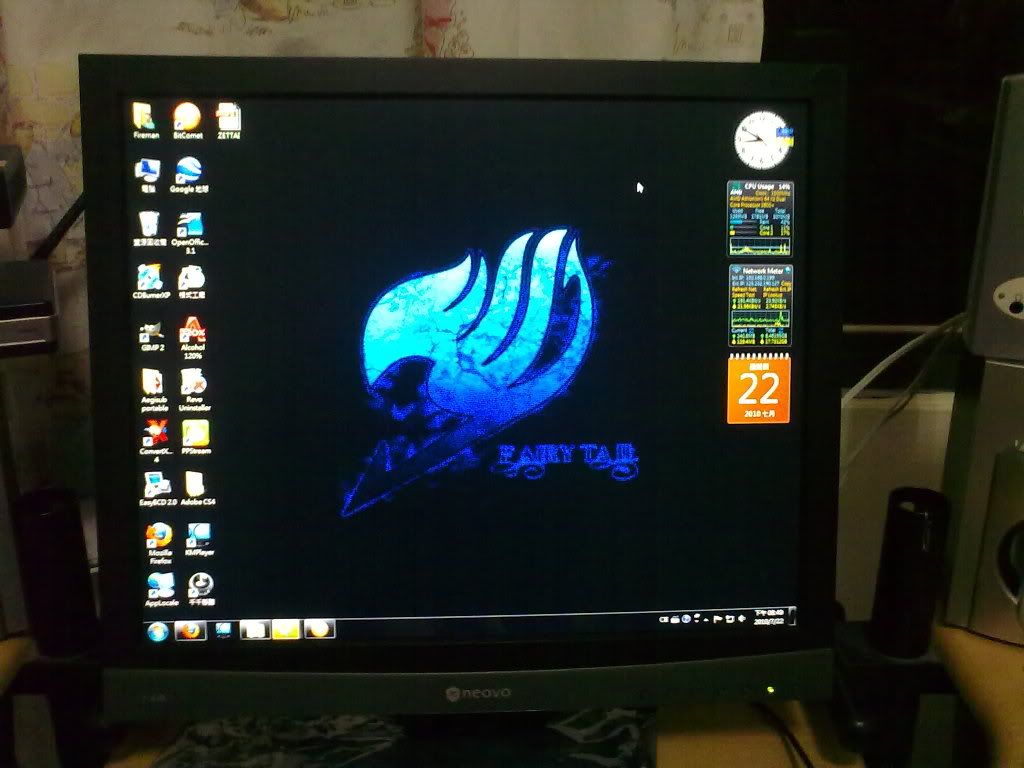Switch to Firefox on the taskbar

click(x=190, y=630)
